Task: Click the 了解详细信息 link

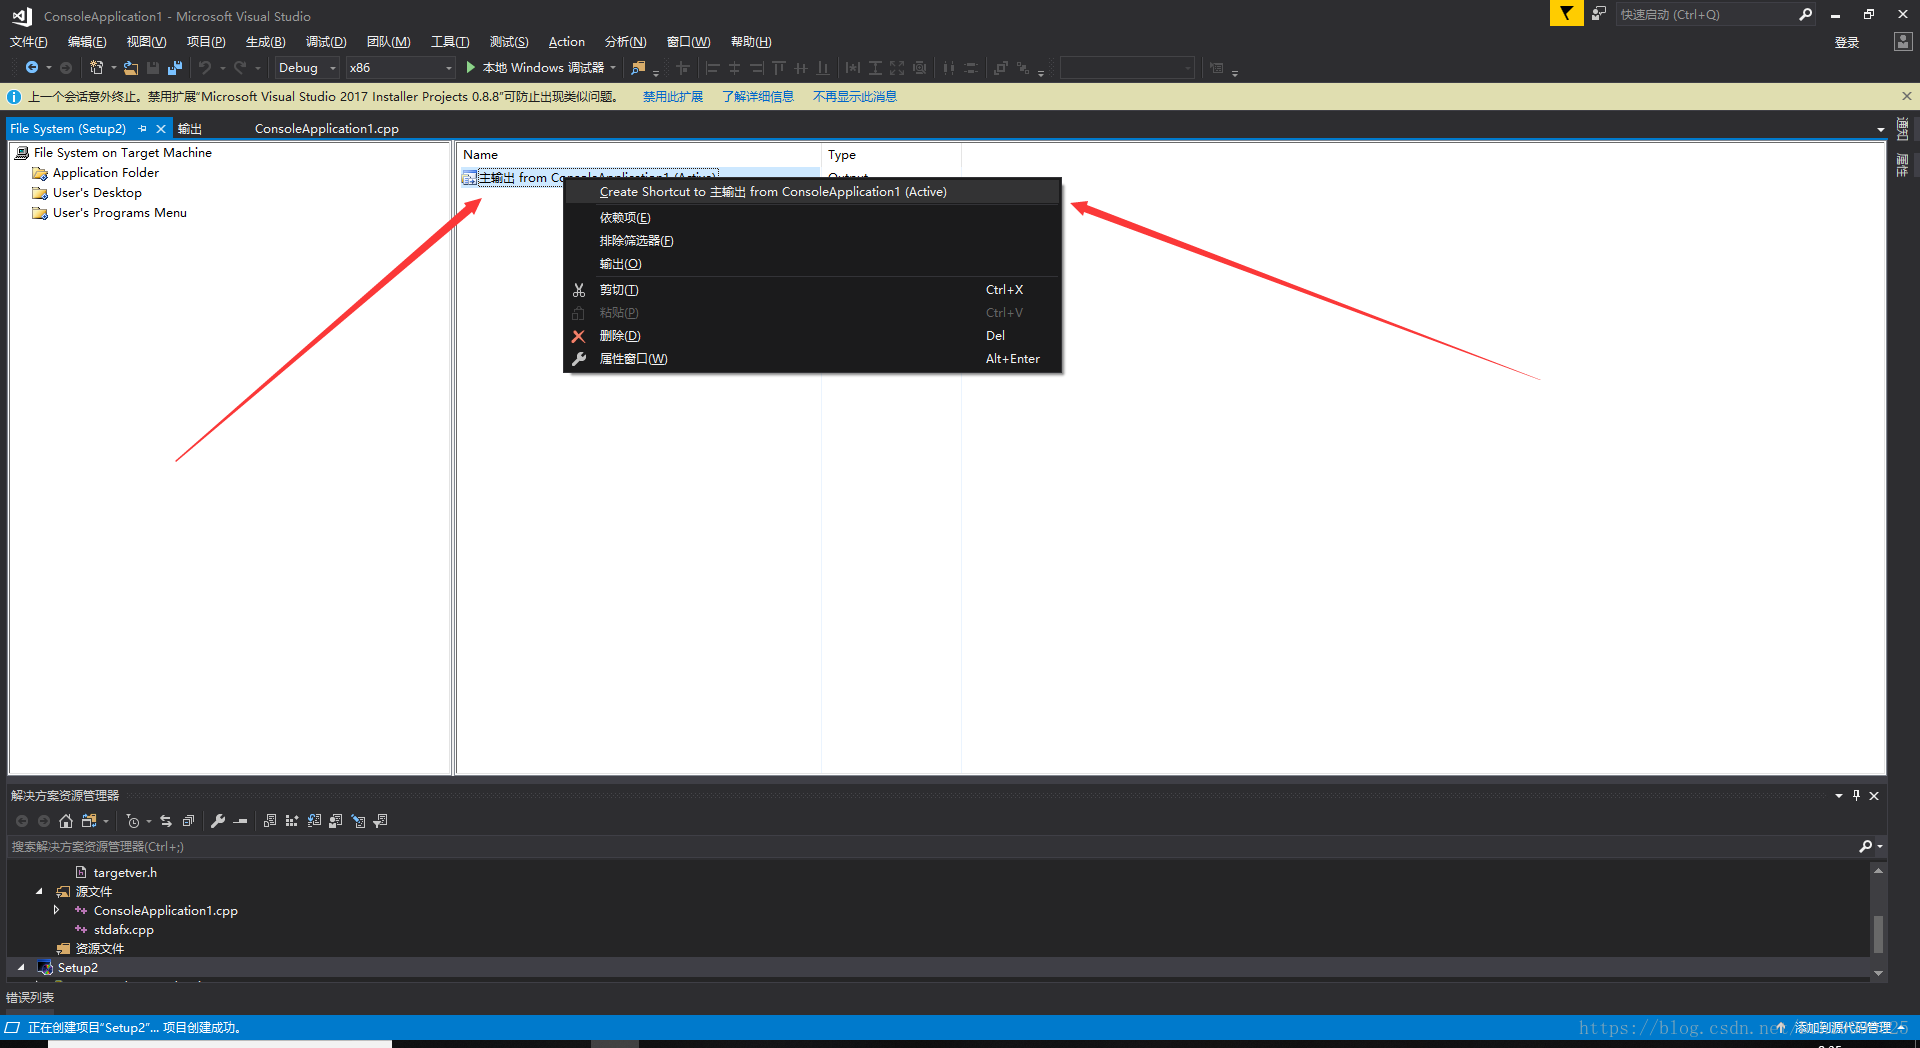Action: [x=758, y=97]
